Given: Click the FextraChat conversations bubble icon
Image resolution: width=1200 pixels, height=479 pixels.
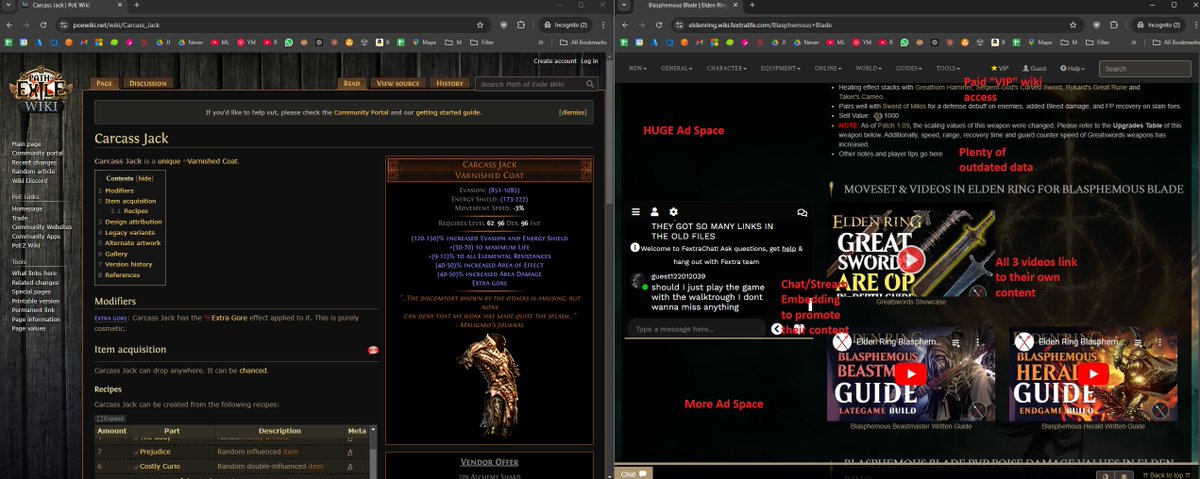Looking at the screenshot, I should (802, 212).
